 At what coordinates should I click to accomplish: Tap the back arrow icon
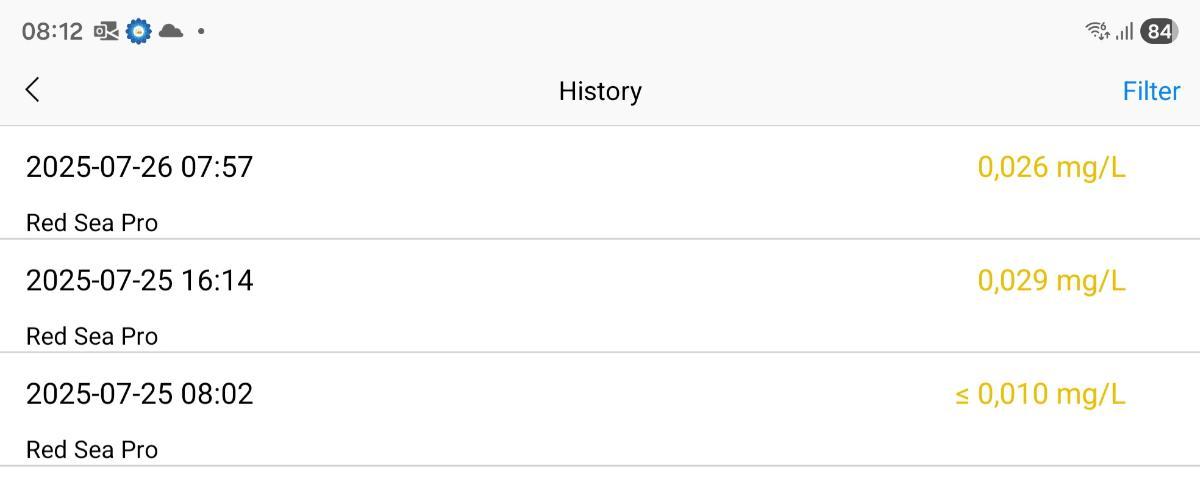32,90
